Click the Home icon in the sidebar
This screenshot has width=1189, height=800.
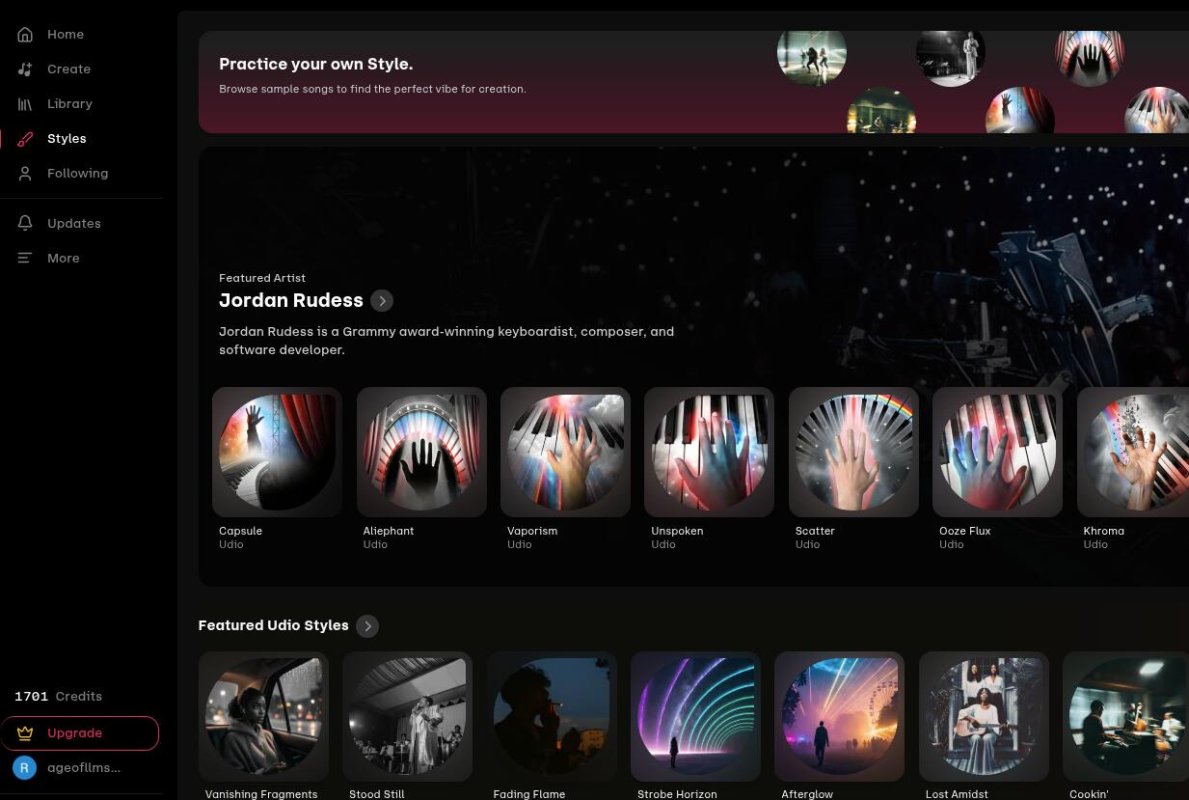(24, 33)
